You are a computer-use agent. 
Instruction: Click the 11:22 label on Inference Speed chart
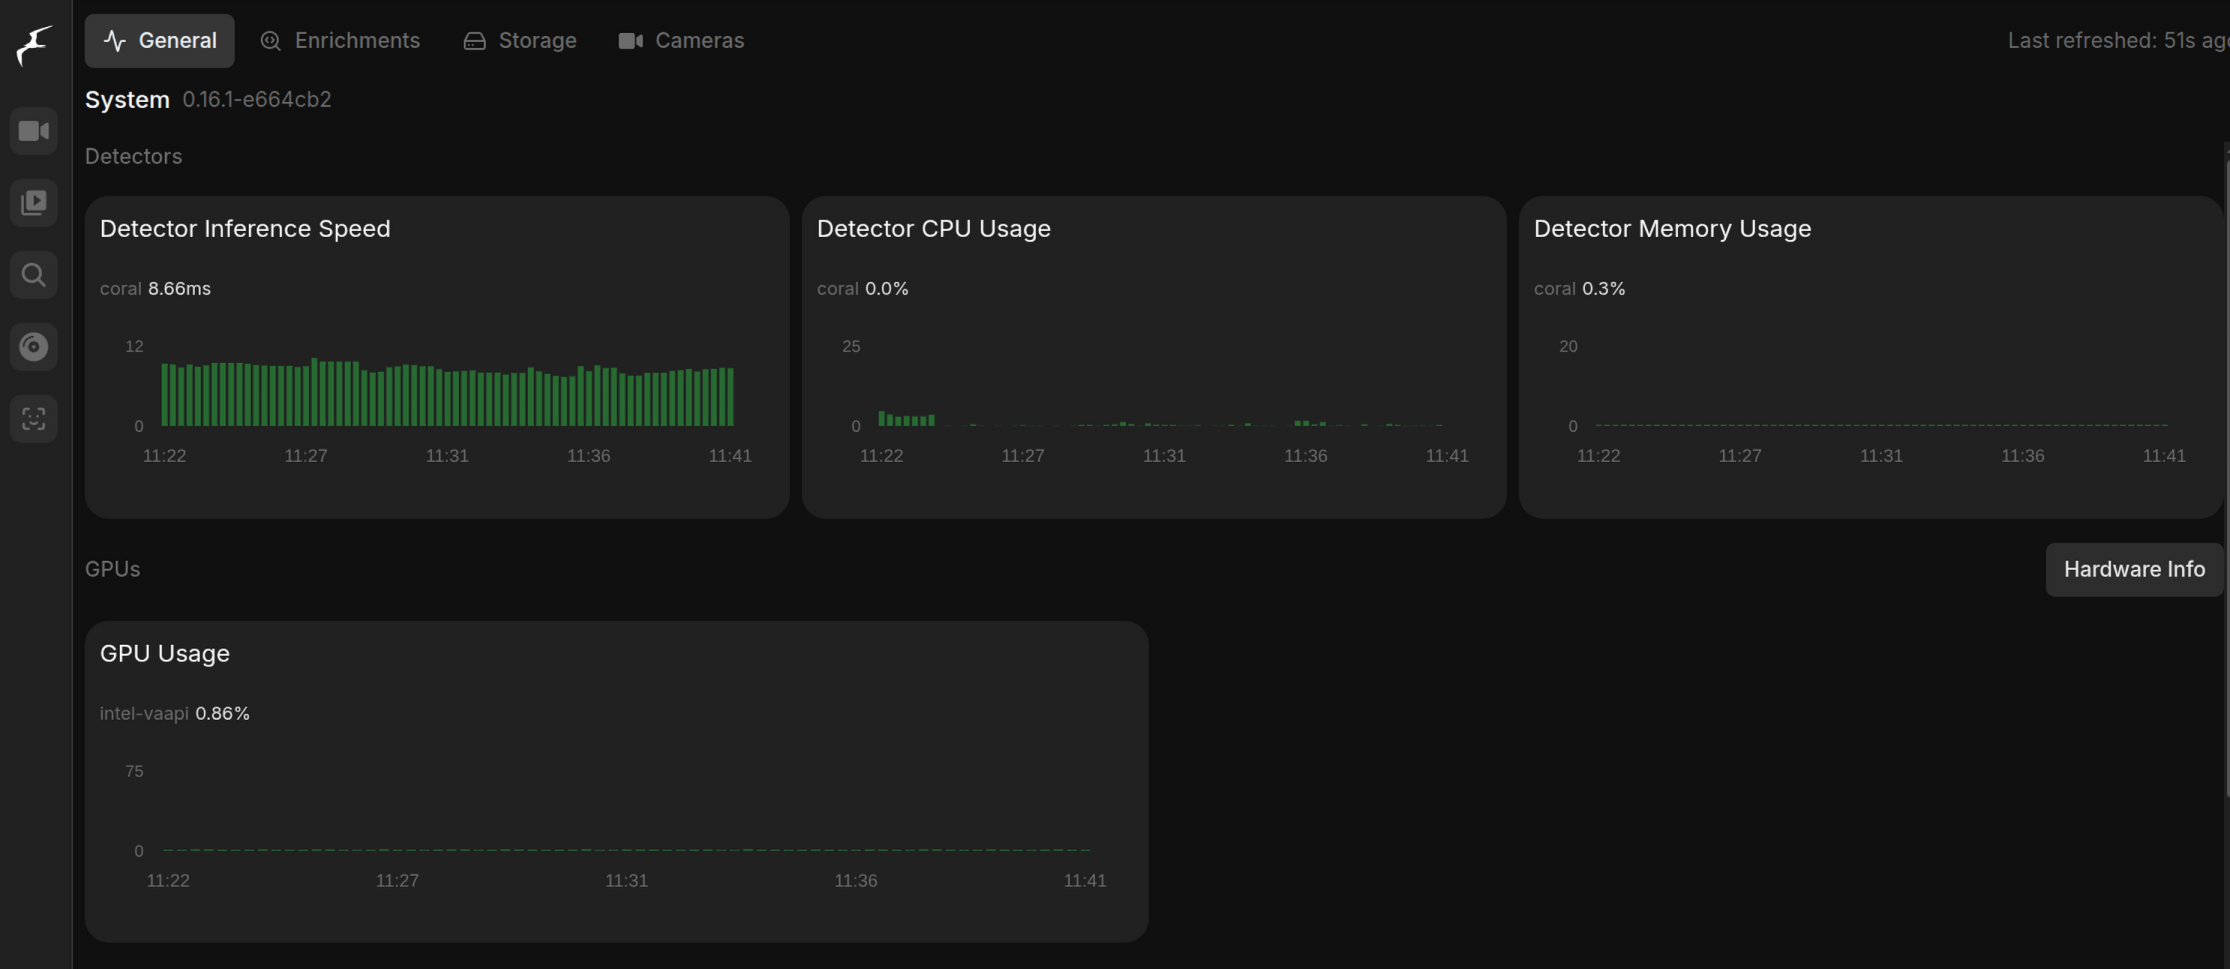(164, 456)
